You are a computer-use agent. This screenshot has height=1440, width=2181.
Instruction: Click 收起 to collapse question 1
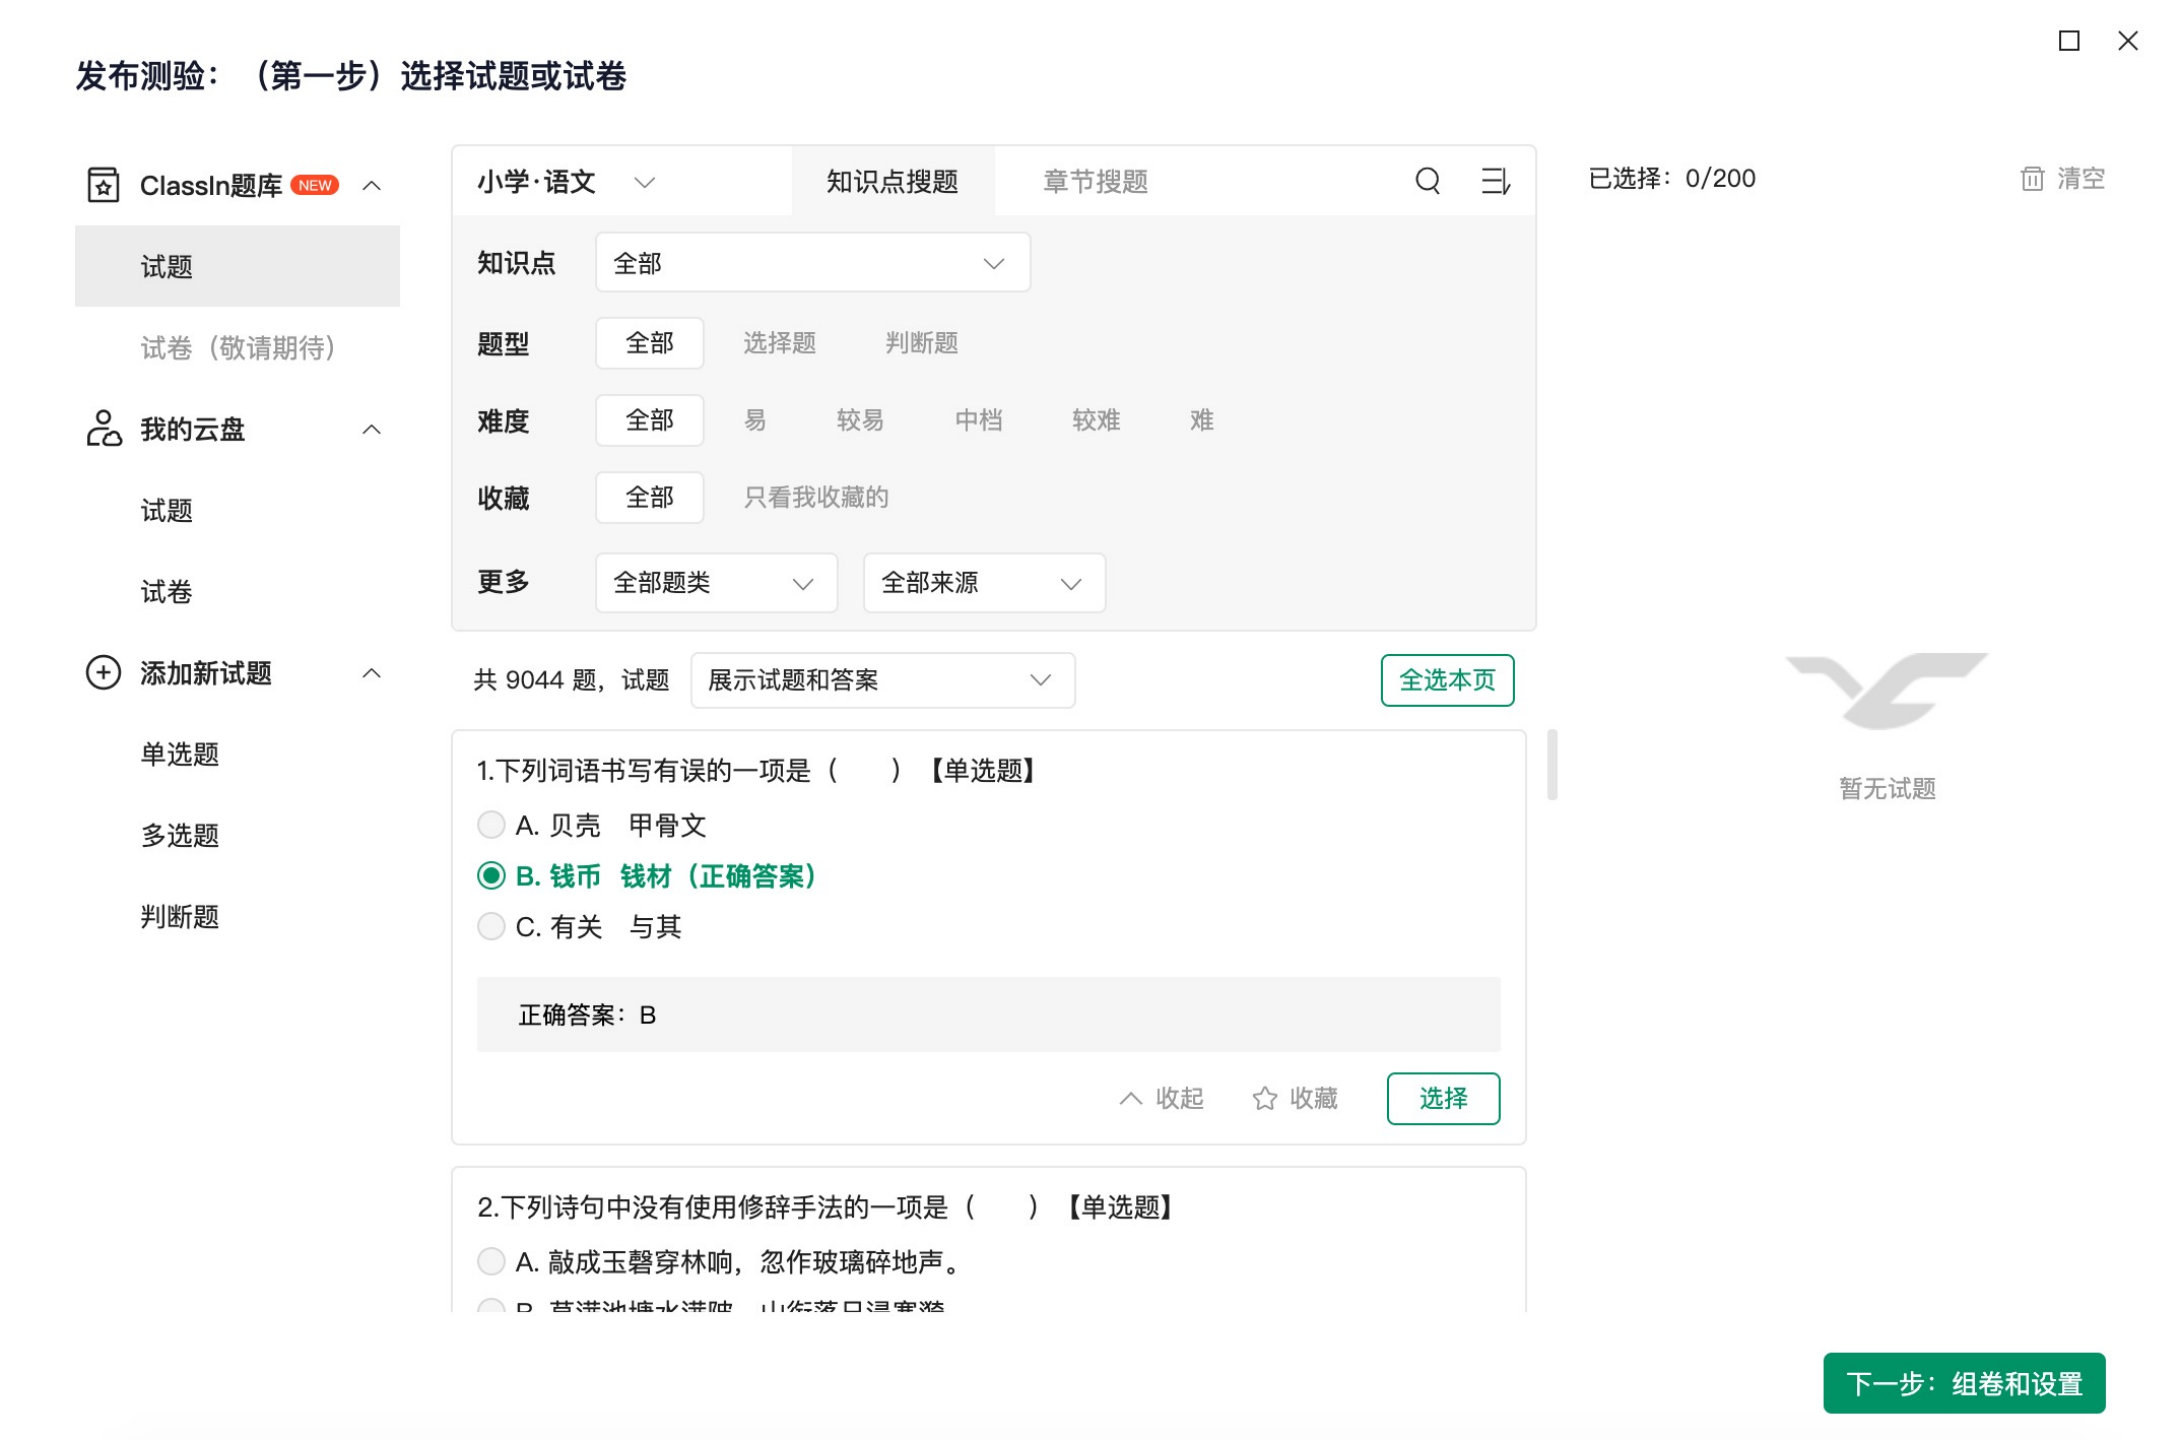pos(1178,1098)
